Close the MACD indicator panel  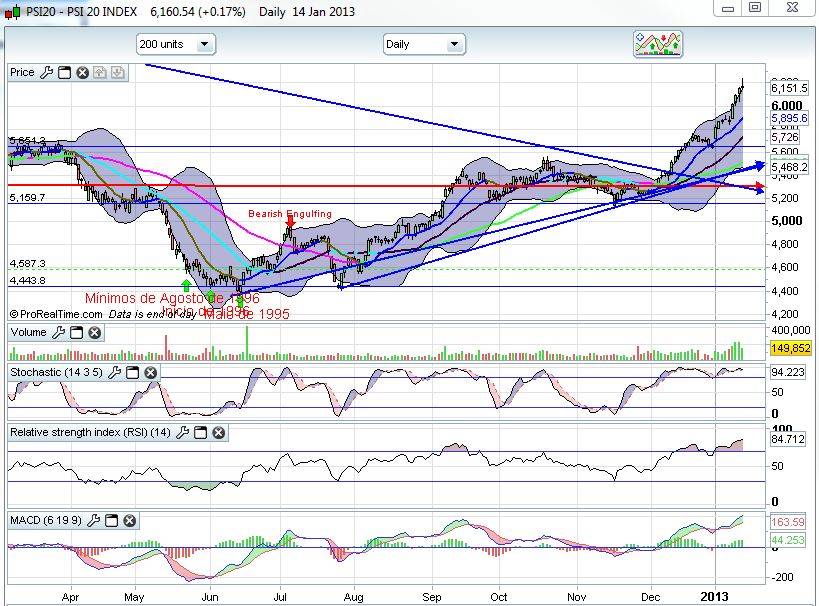130,520
